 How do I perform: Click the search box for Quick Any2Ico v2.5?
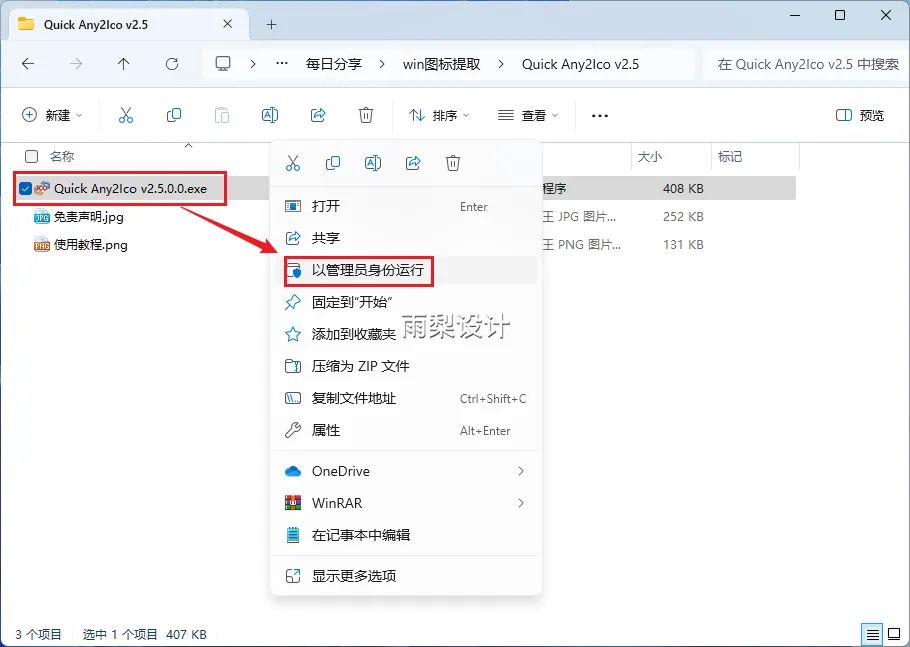coord(807,64)
